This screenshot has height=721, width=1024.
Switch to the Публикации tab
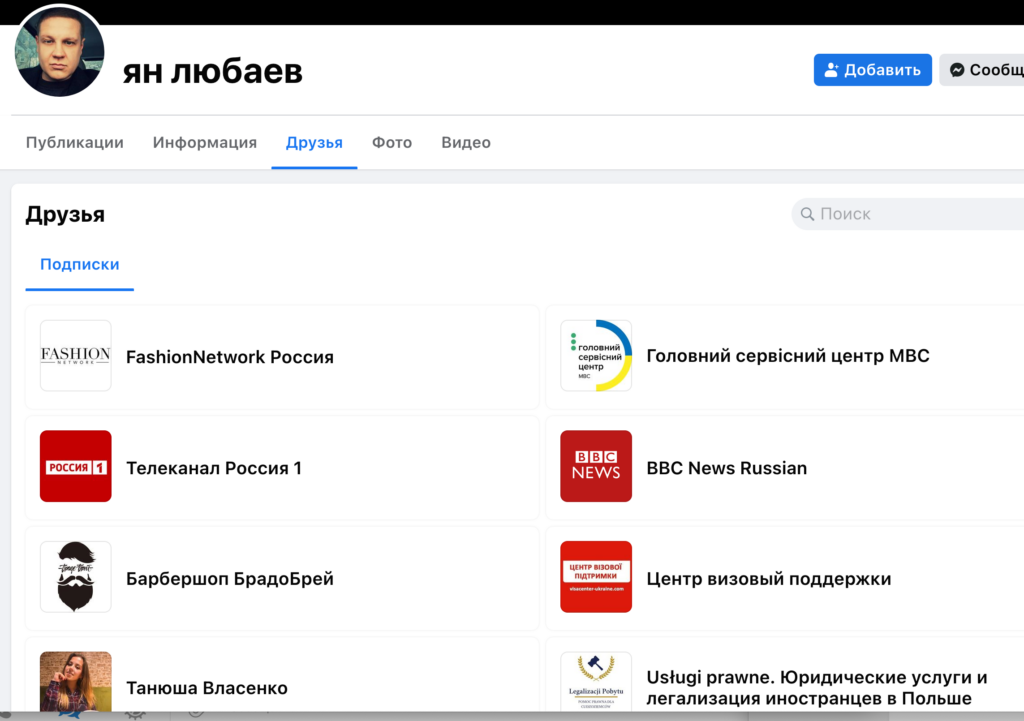point(75,143)
